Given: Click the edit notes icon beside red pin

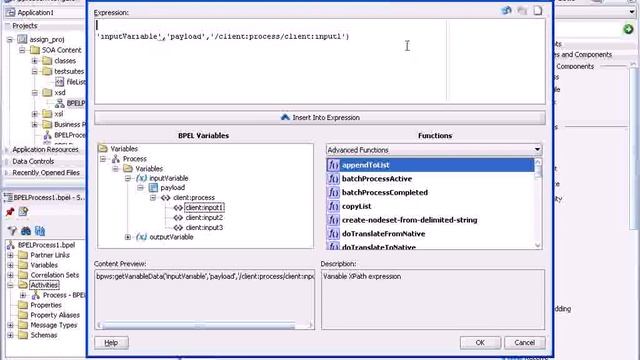Looking at the screenshot, I should 23,211.
